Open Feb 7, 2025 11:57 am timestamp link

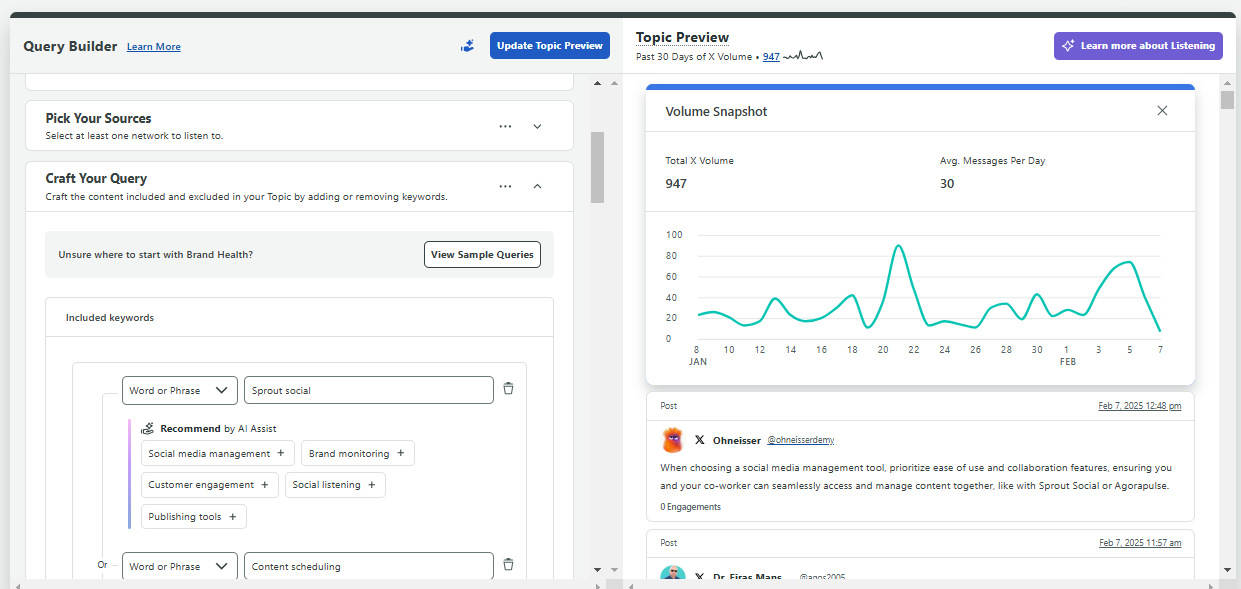(1140, 542)
